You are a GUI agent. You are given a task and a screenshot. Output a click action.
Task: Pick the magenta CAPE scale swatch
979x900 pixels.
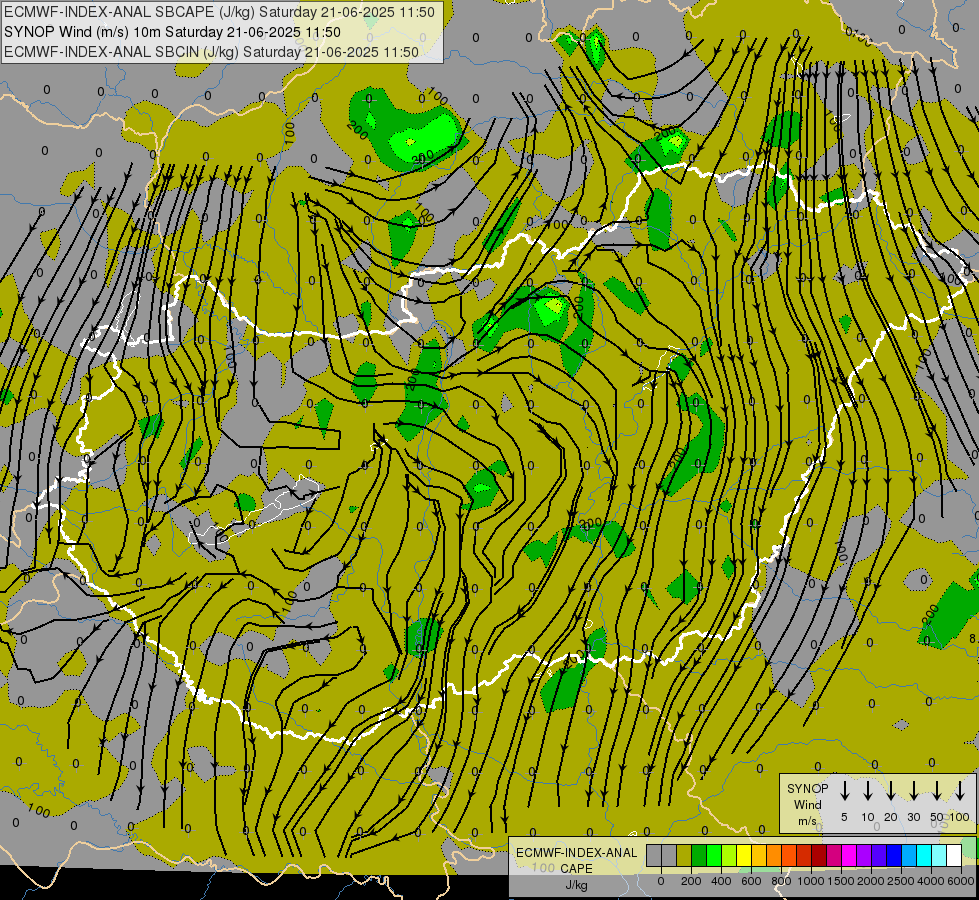(849, 855)
